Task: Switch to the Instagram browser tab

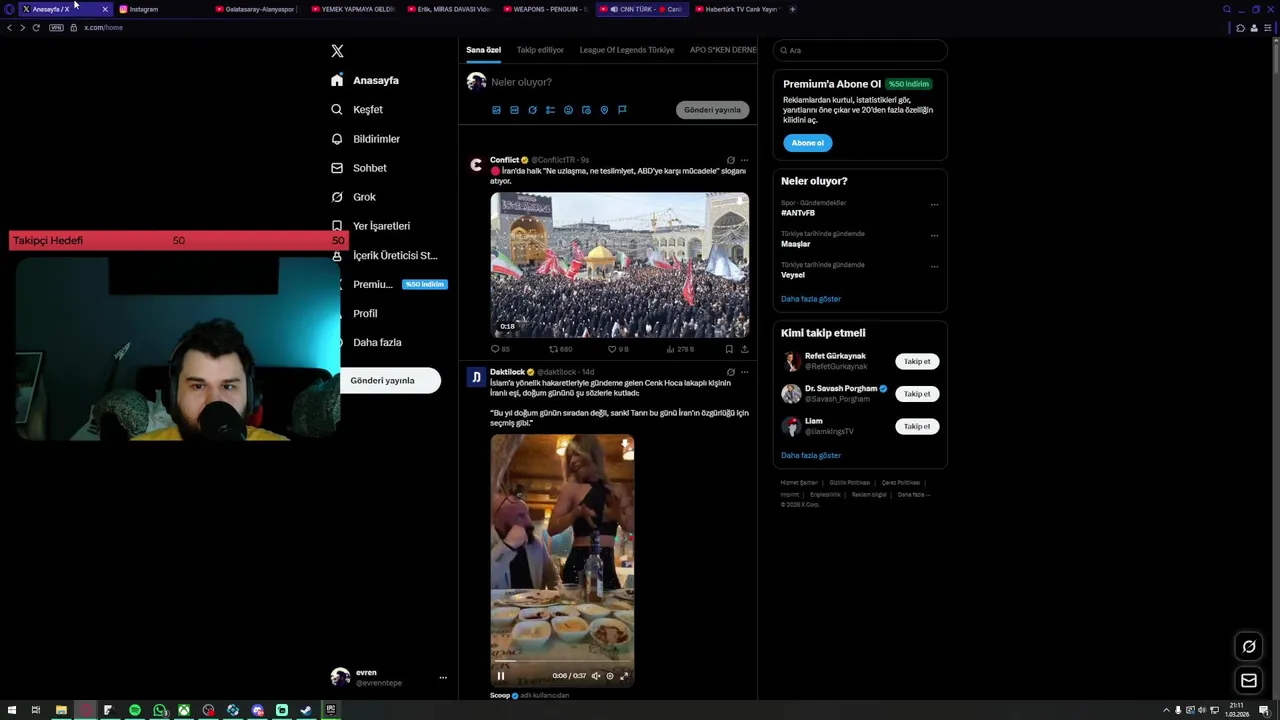Action: pos(160,9)
